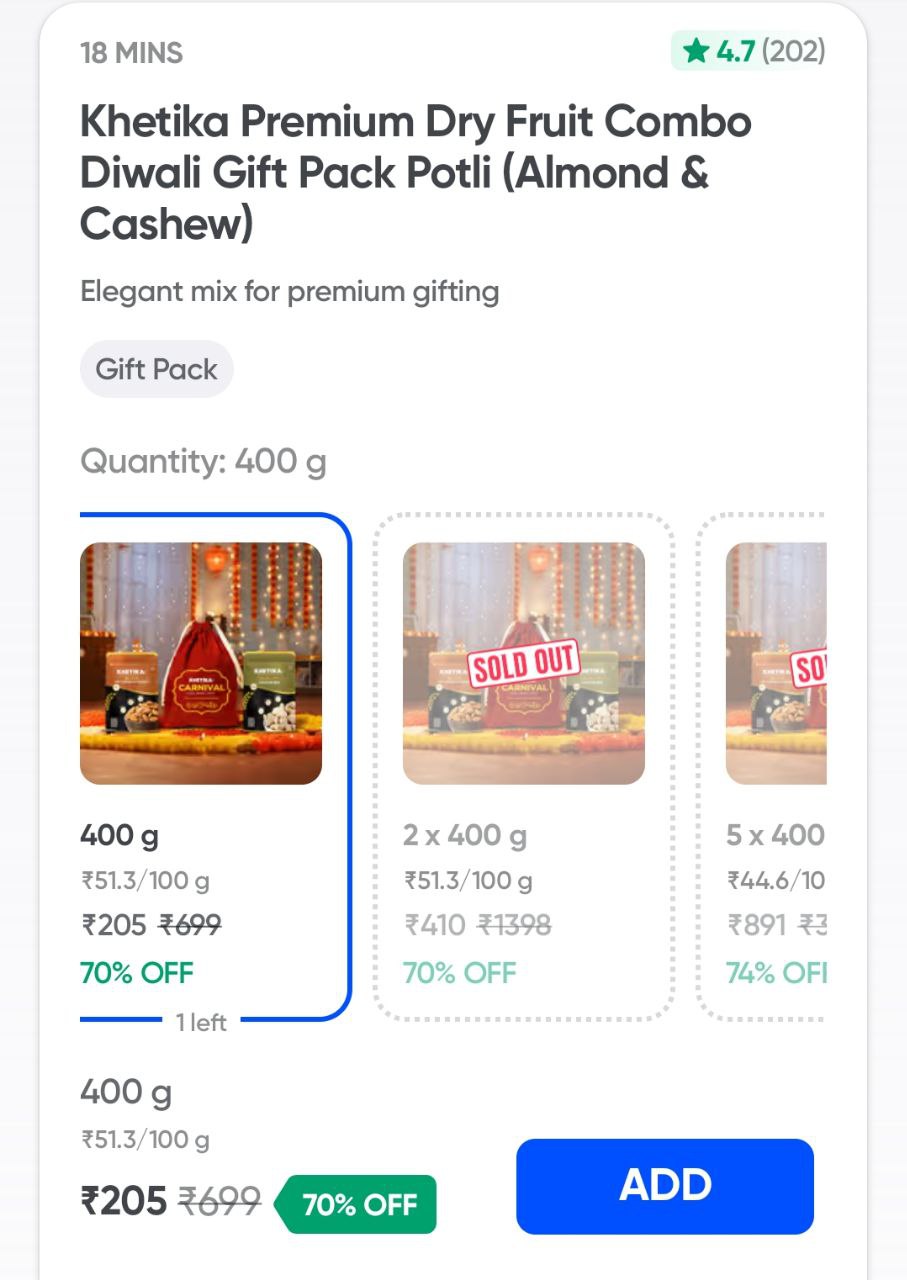The height and width of the screenshot is (1280, 907).
Task: Open the 4.7 rating reviews count
Action: 792,51
